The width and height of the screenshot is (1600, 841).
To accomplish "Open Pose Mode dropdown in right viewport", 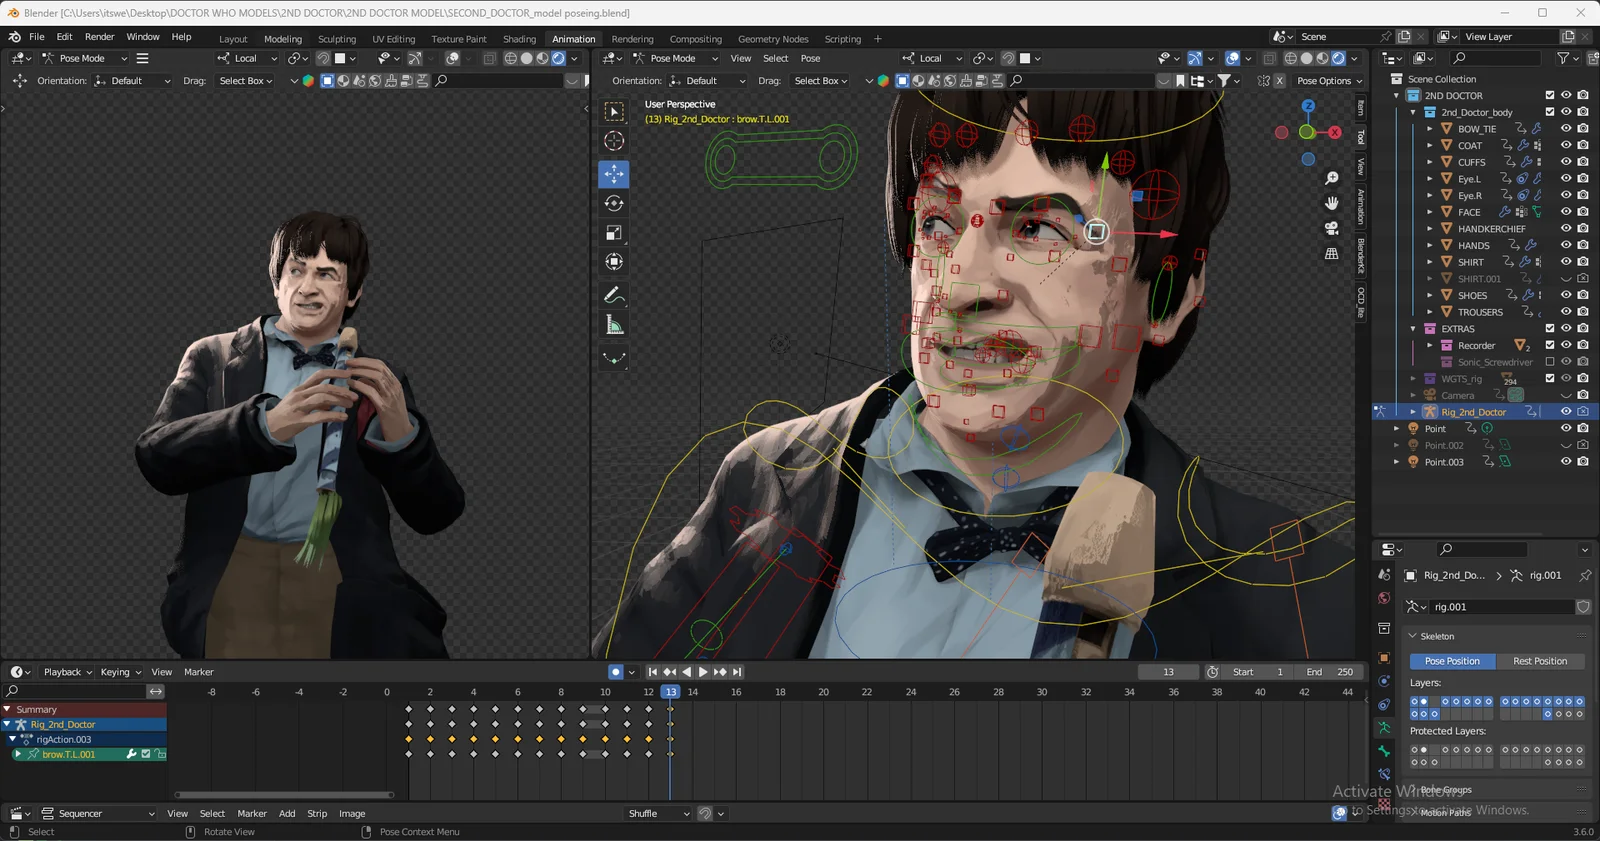I will (675, 58).
